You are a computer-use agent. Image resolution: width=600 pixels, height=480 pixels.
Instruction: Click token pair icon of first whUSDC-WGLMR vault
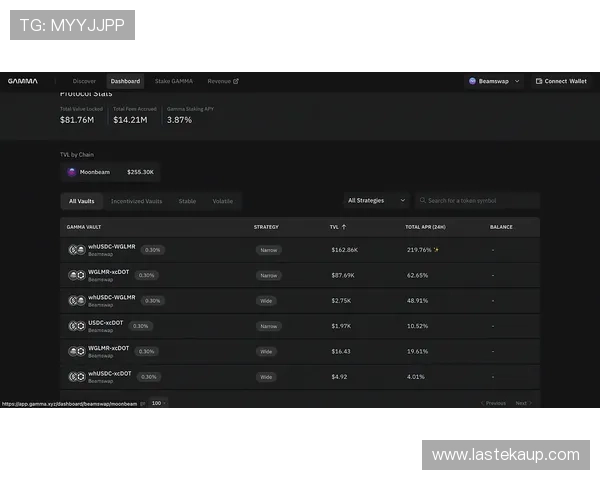[76, 250]
